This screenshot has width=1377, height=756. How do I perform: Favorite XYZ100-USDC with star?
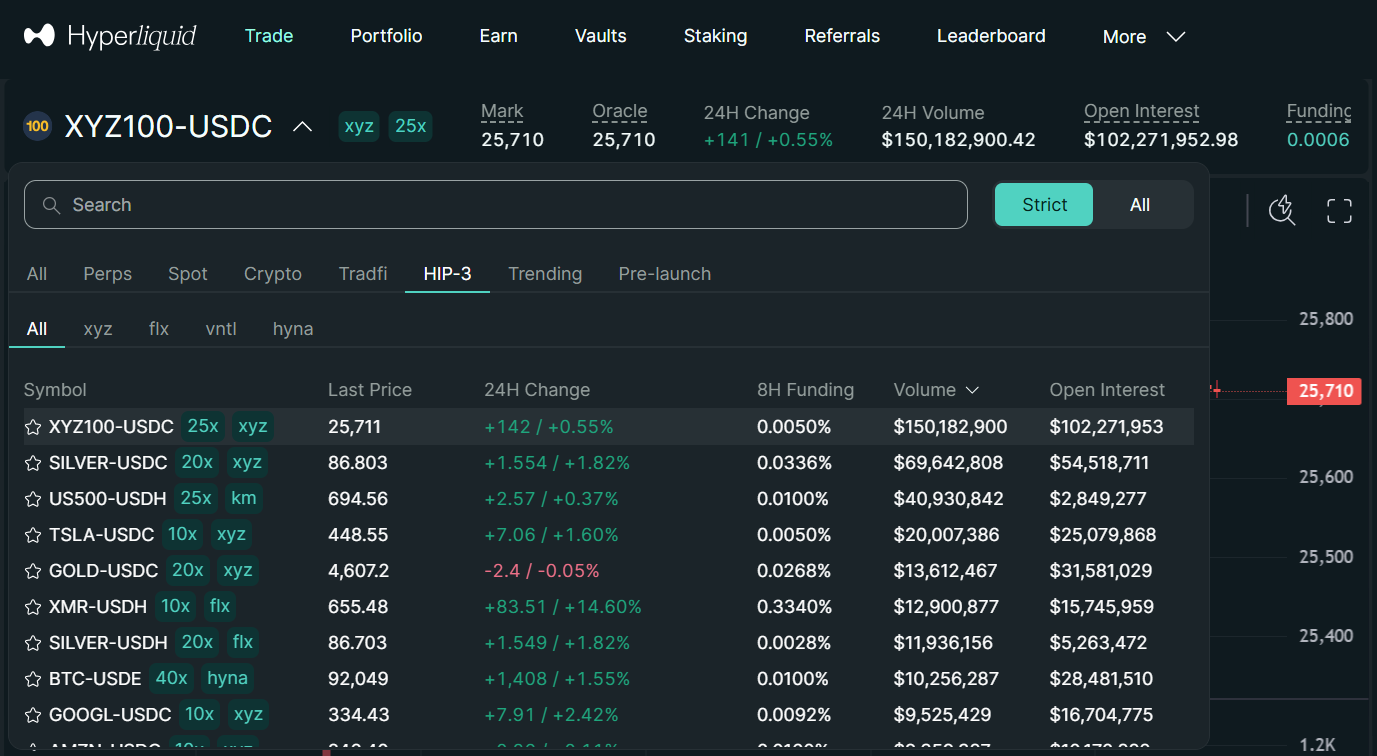33,427
